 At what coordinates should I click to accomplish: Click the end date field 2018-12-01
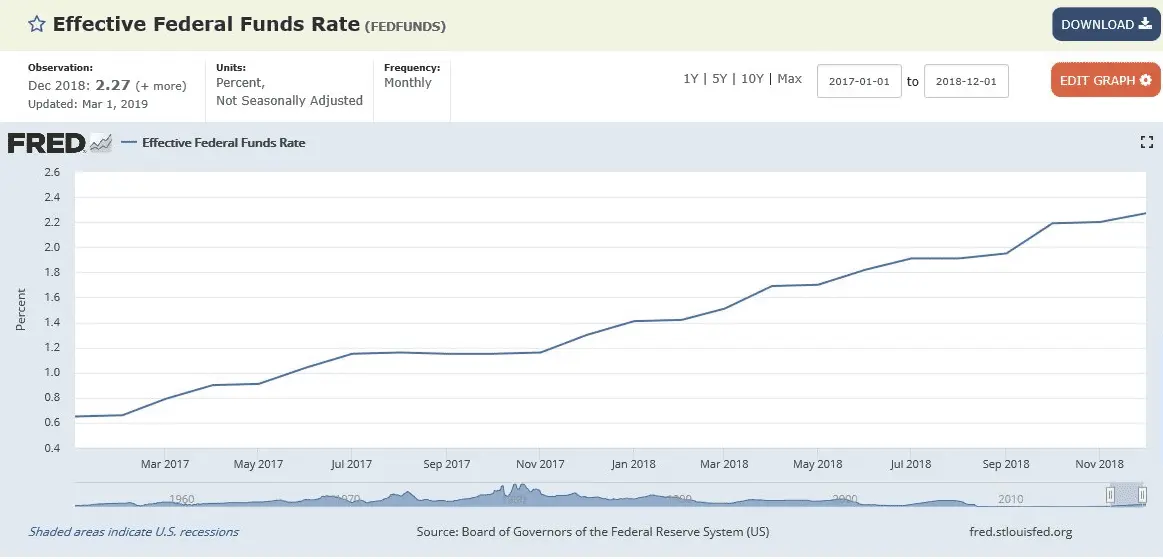(x=966, y=81)
